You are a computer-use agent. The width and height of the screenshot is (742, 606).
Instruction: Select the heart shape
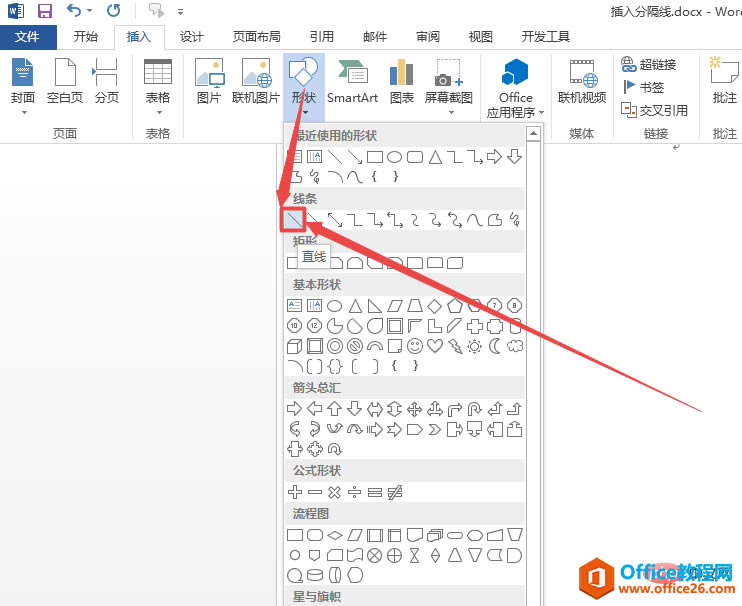[x=435, y=346]
